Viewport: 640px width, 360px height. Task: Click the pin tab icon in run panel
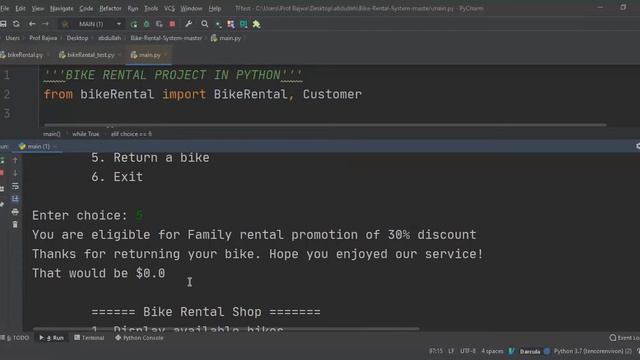tap(2, 204)
